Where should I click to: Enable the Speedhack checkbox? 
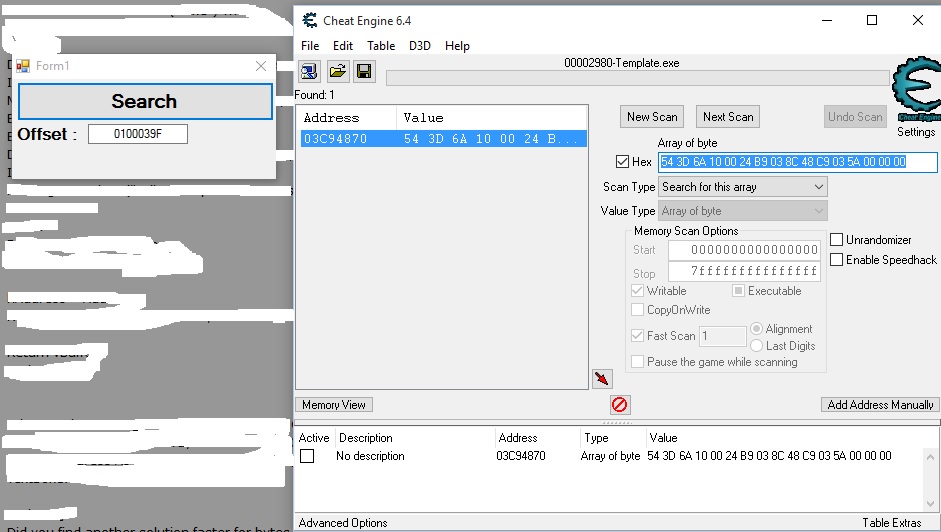click(837, 260)
